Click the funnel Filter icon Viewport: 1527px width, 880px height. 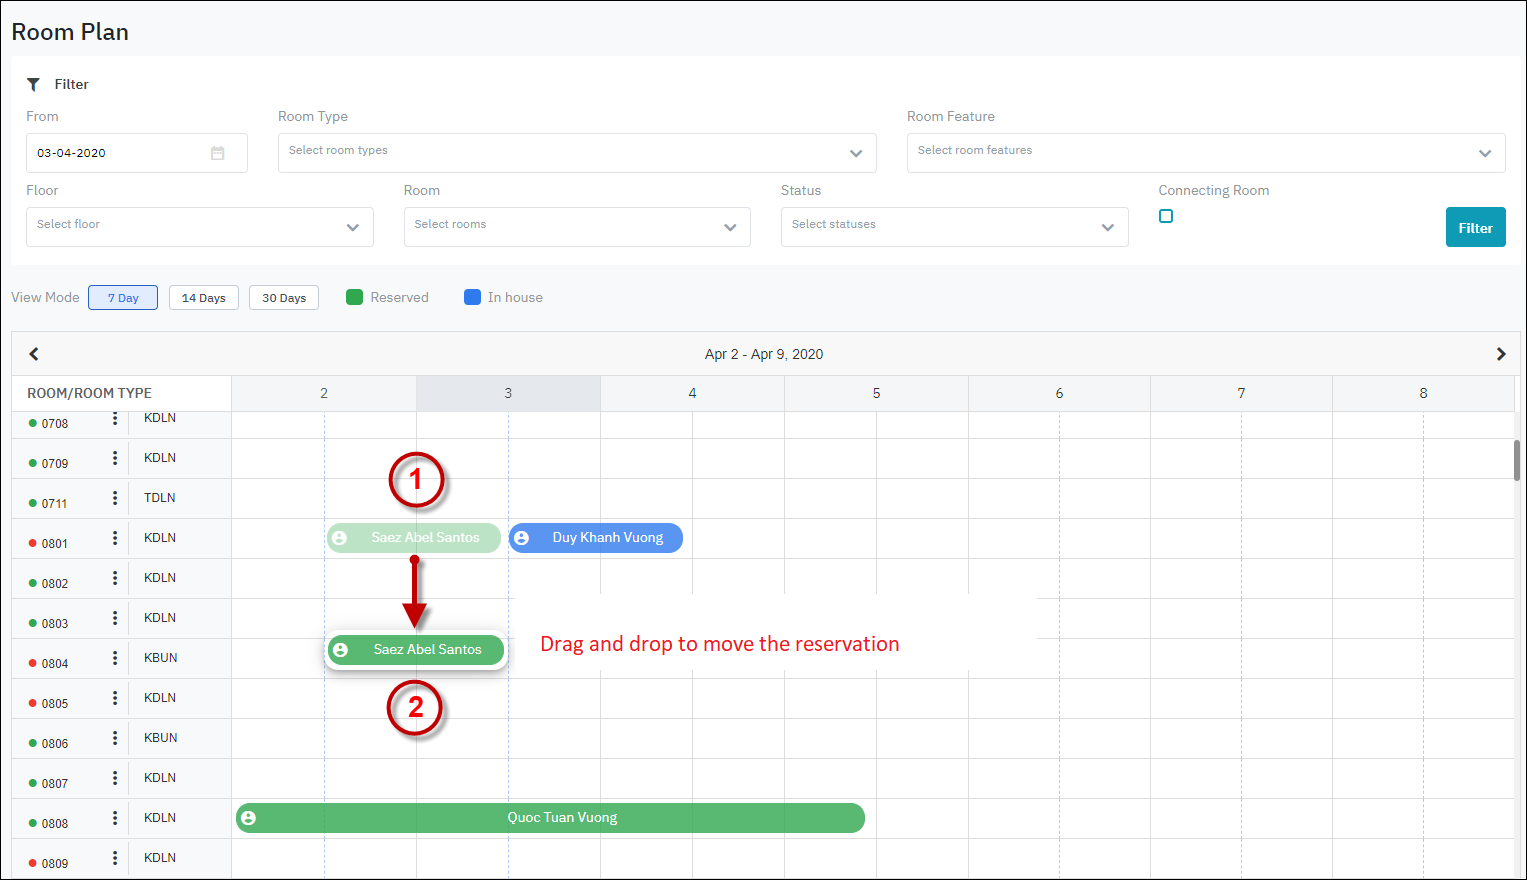click(33, 85)
